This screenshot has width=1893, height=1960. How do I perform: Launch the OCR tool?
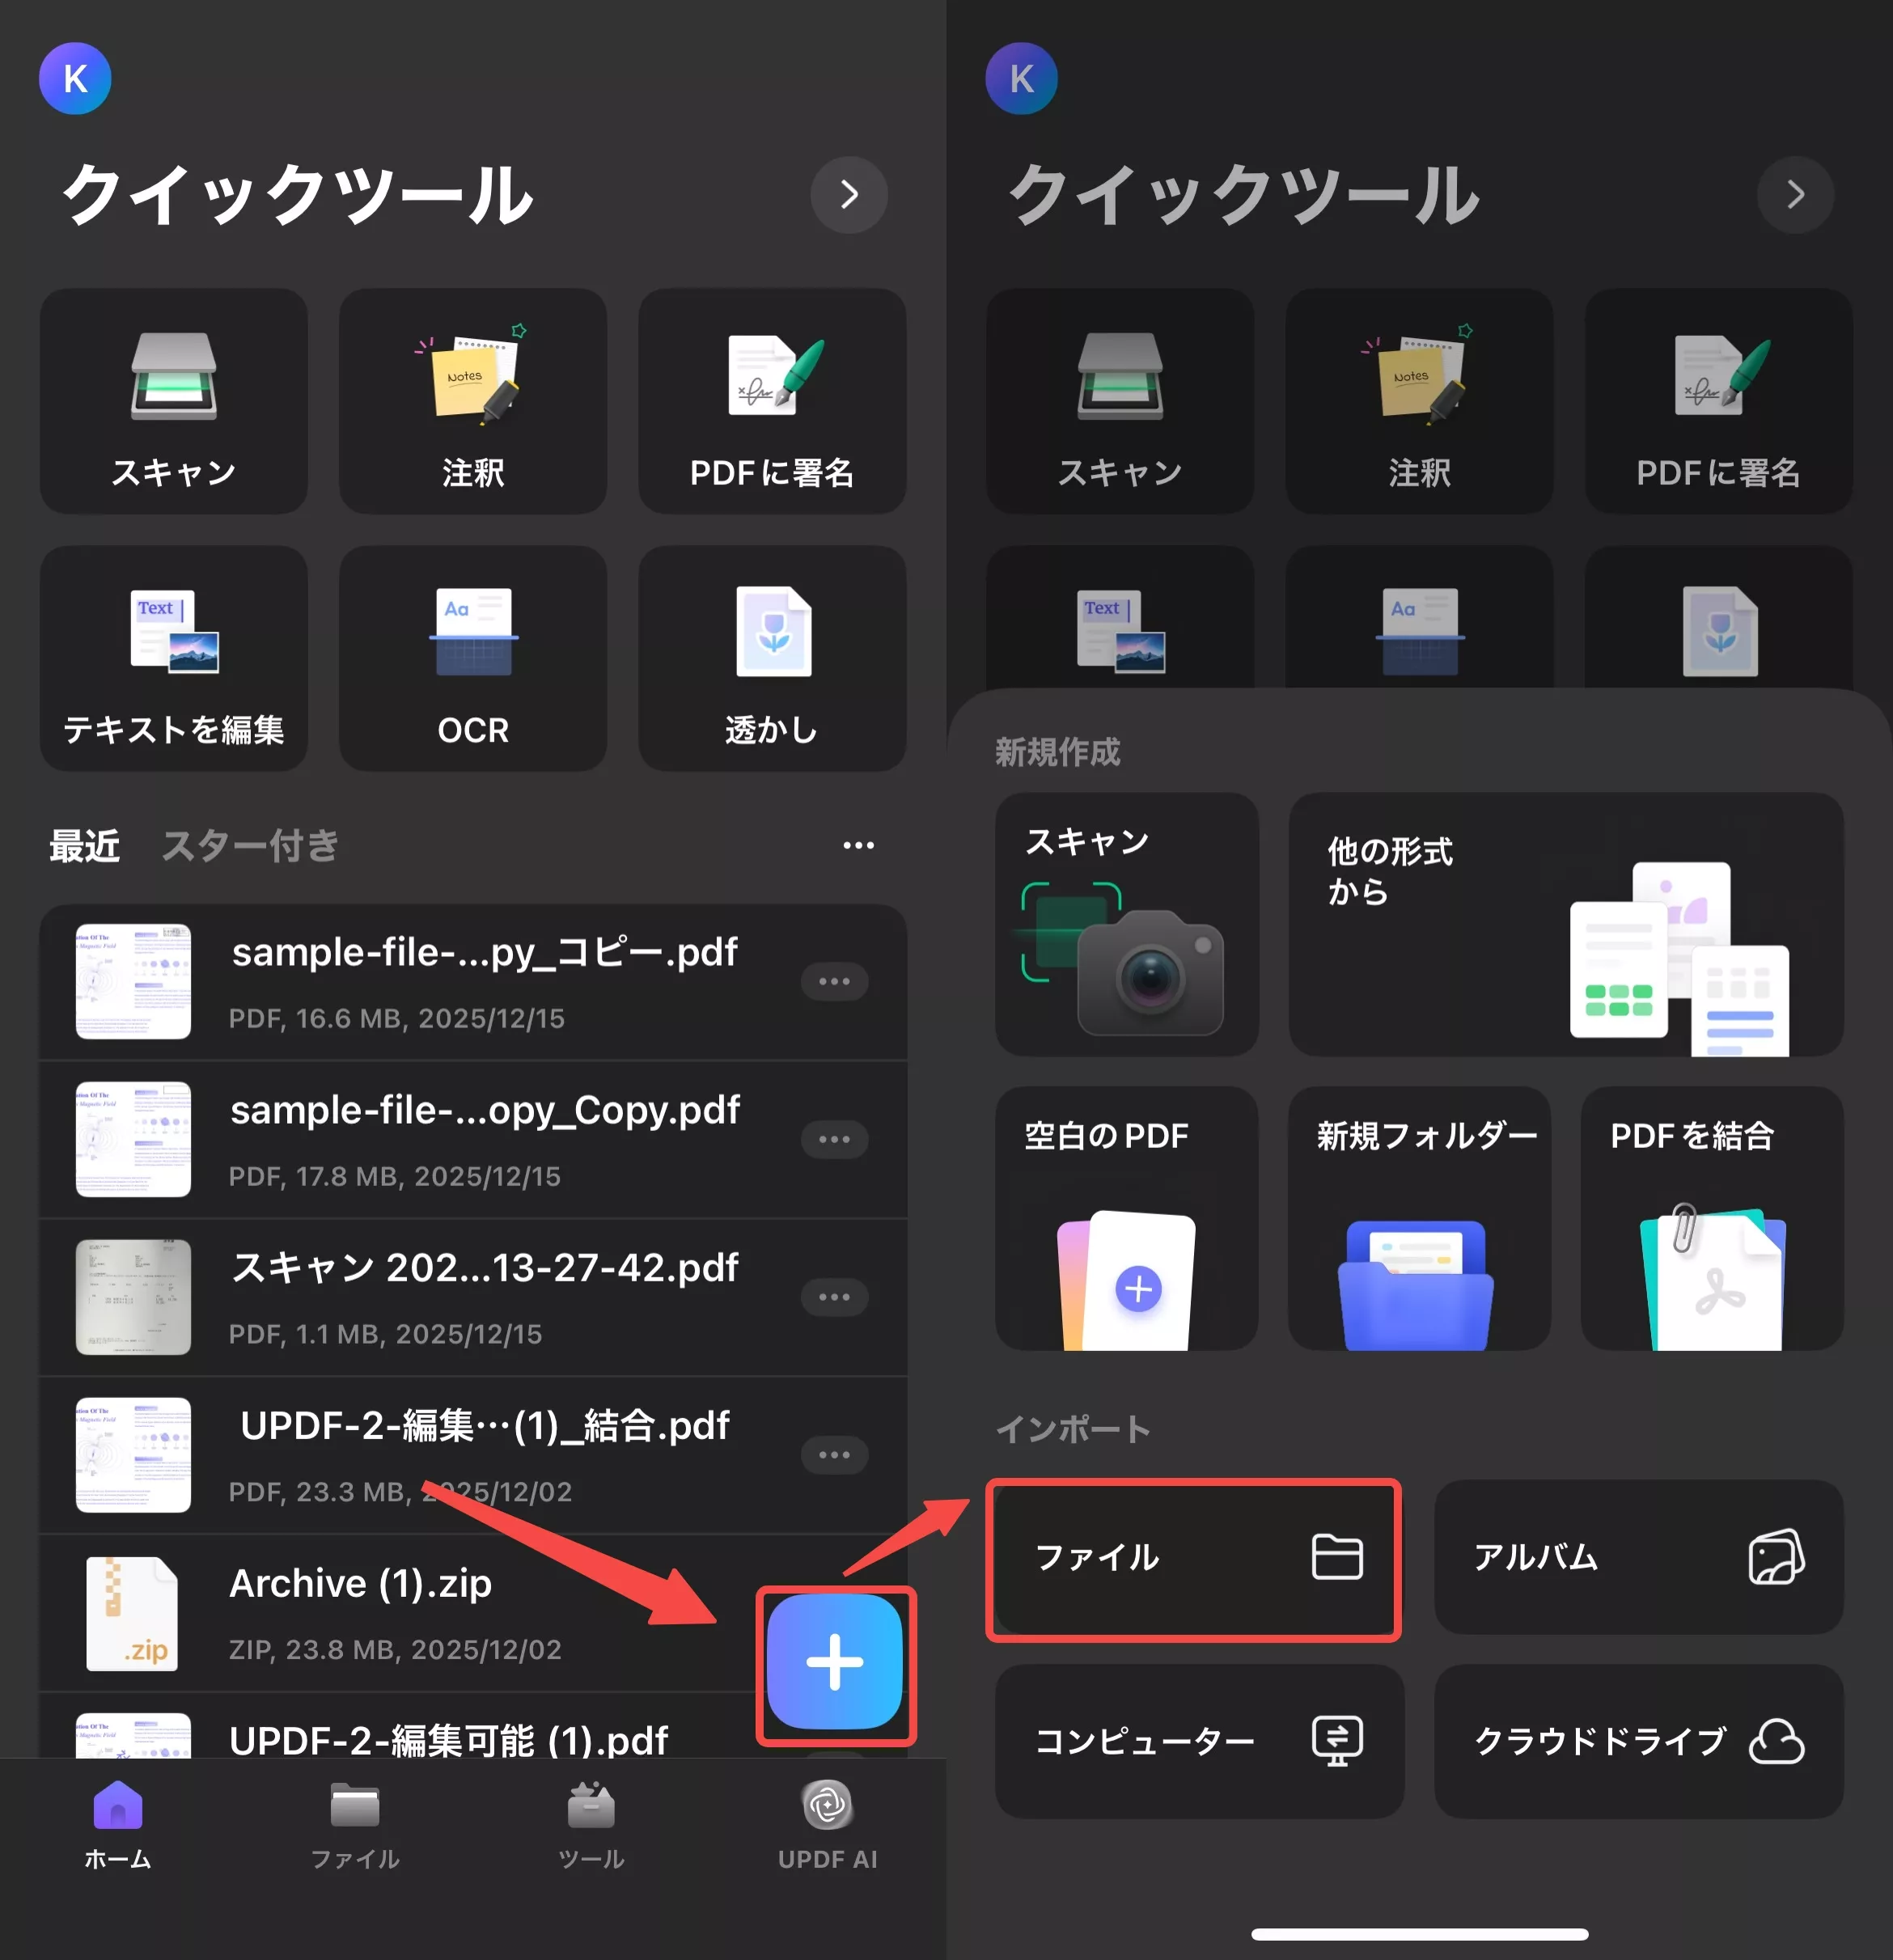472,657
